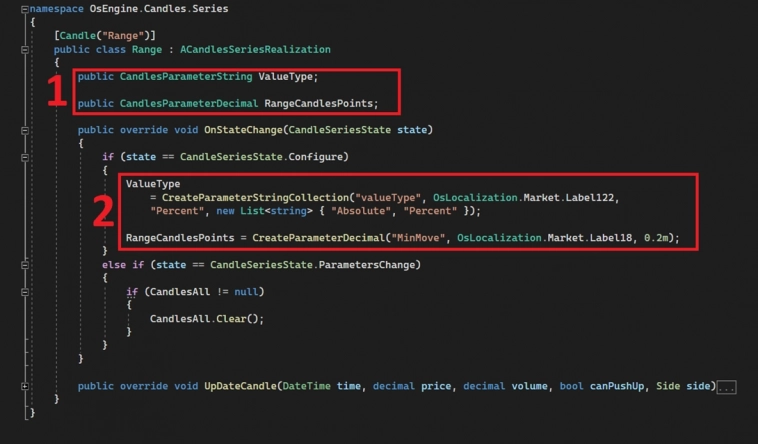Click the "valueType" string literal

(x=388, y=198)
